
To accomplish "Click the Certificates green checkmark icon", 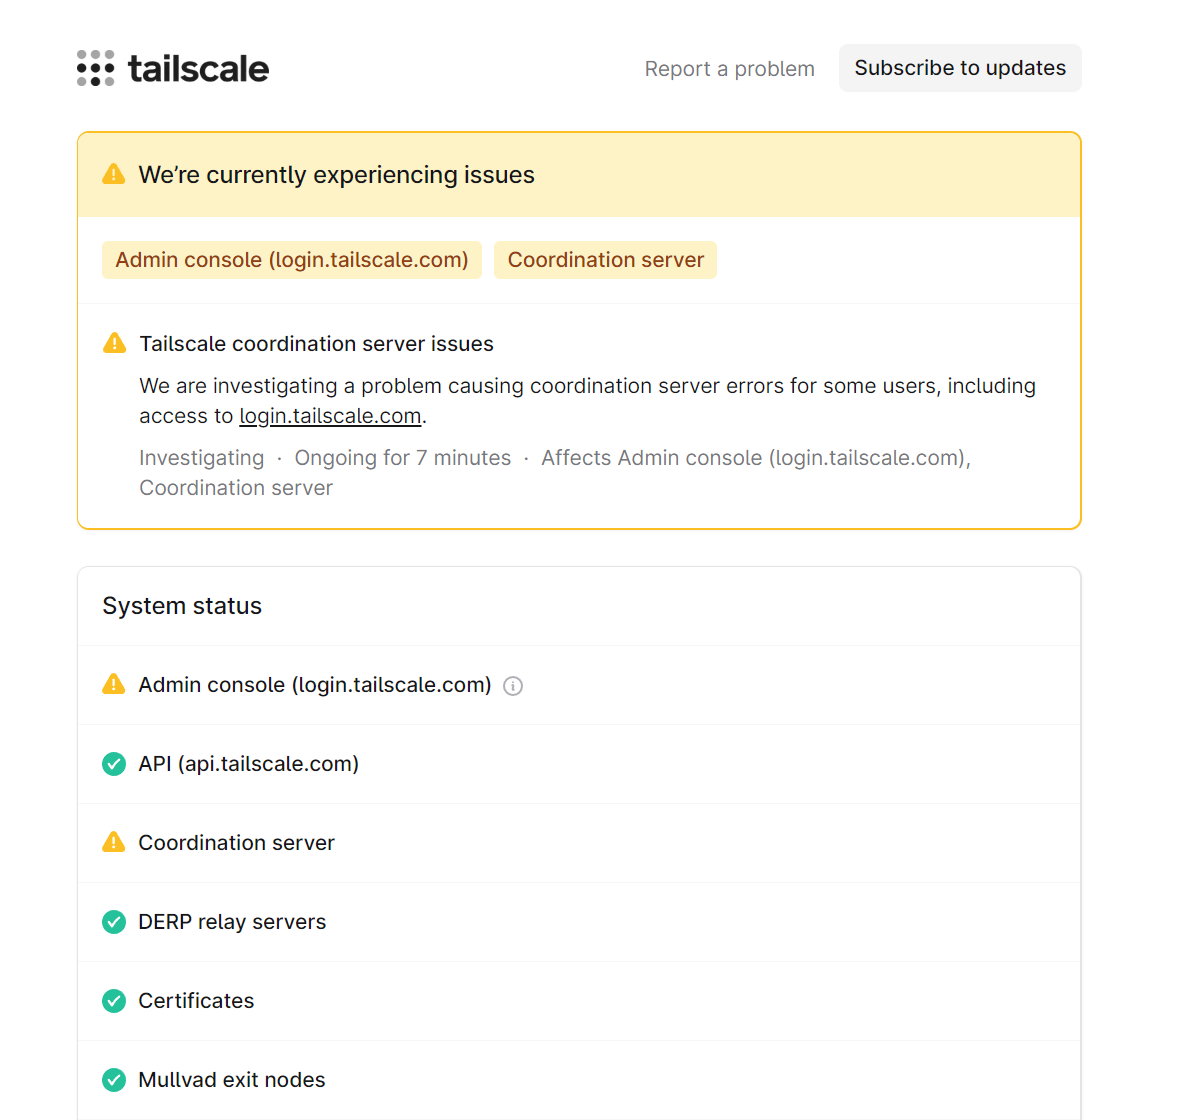I will [114, 1000].
